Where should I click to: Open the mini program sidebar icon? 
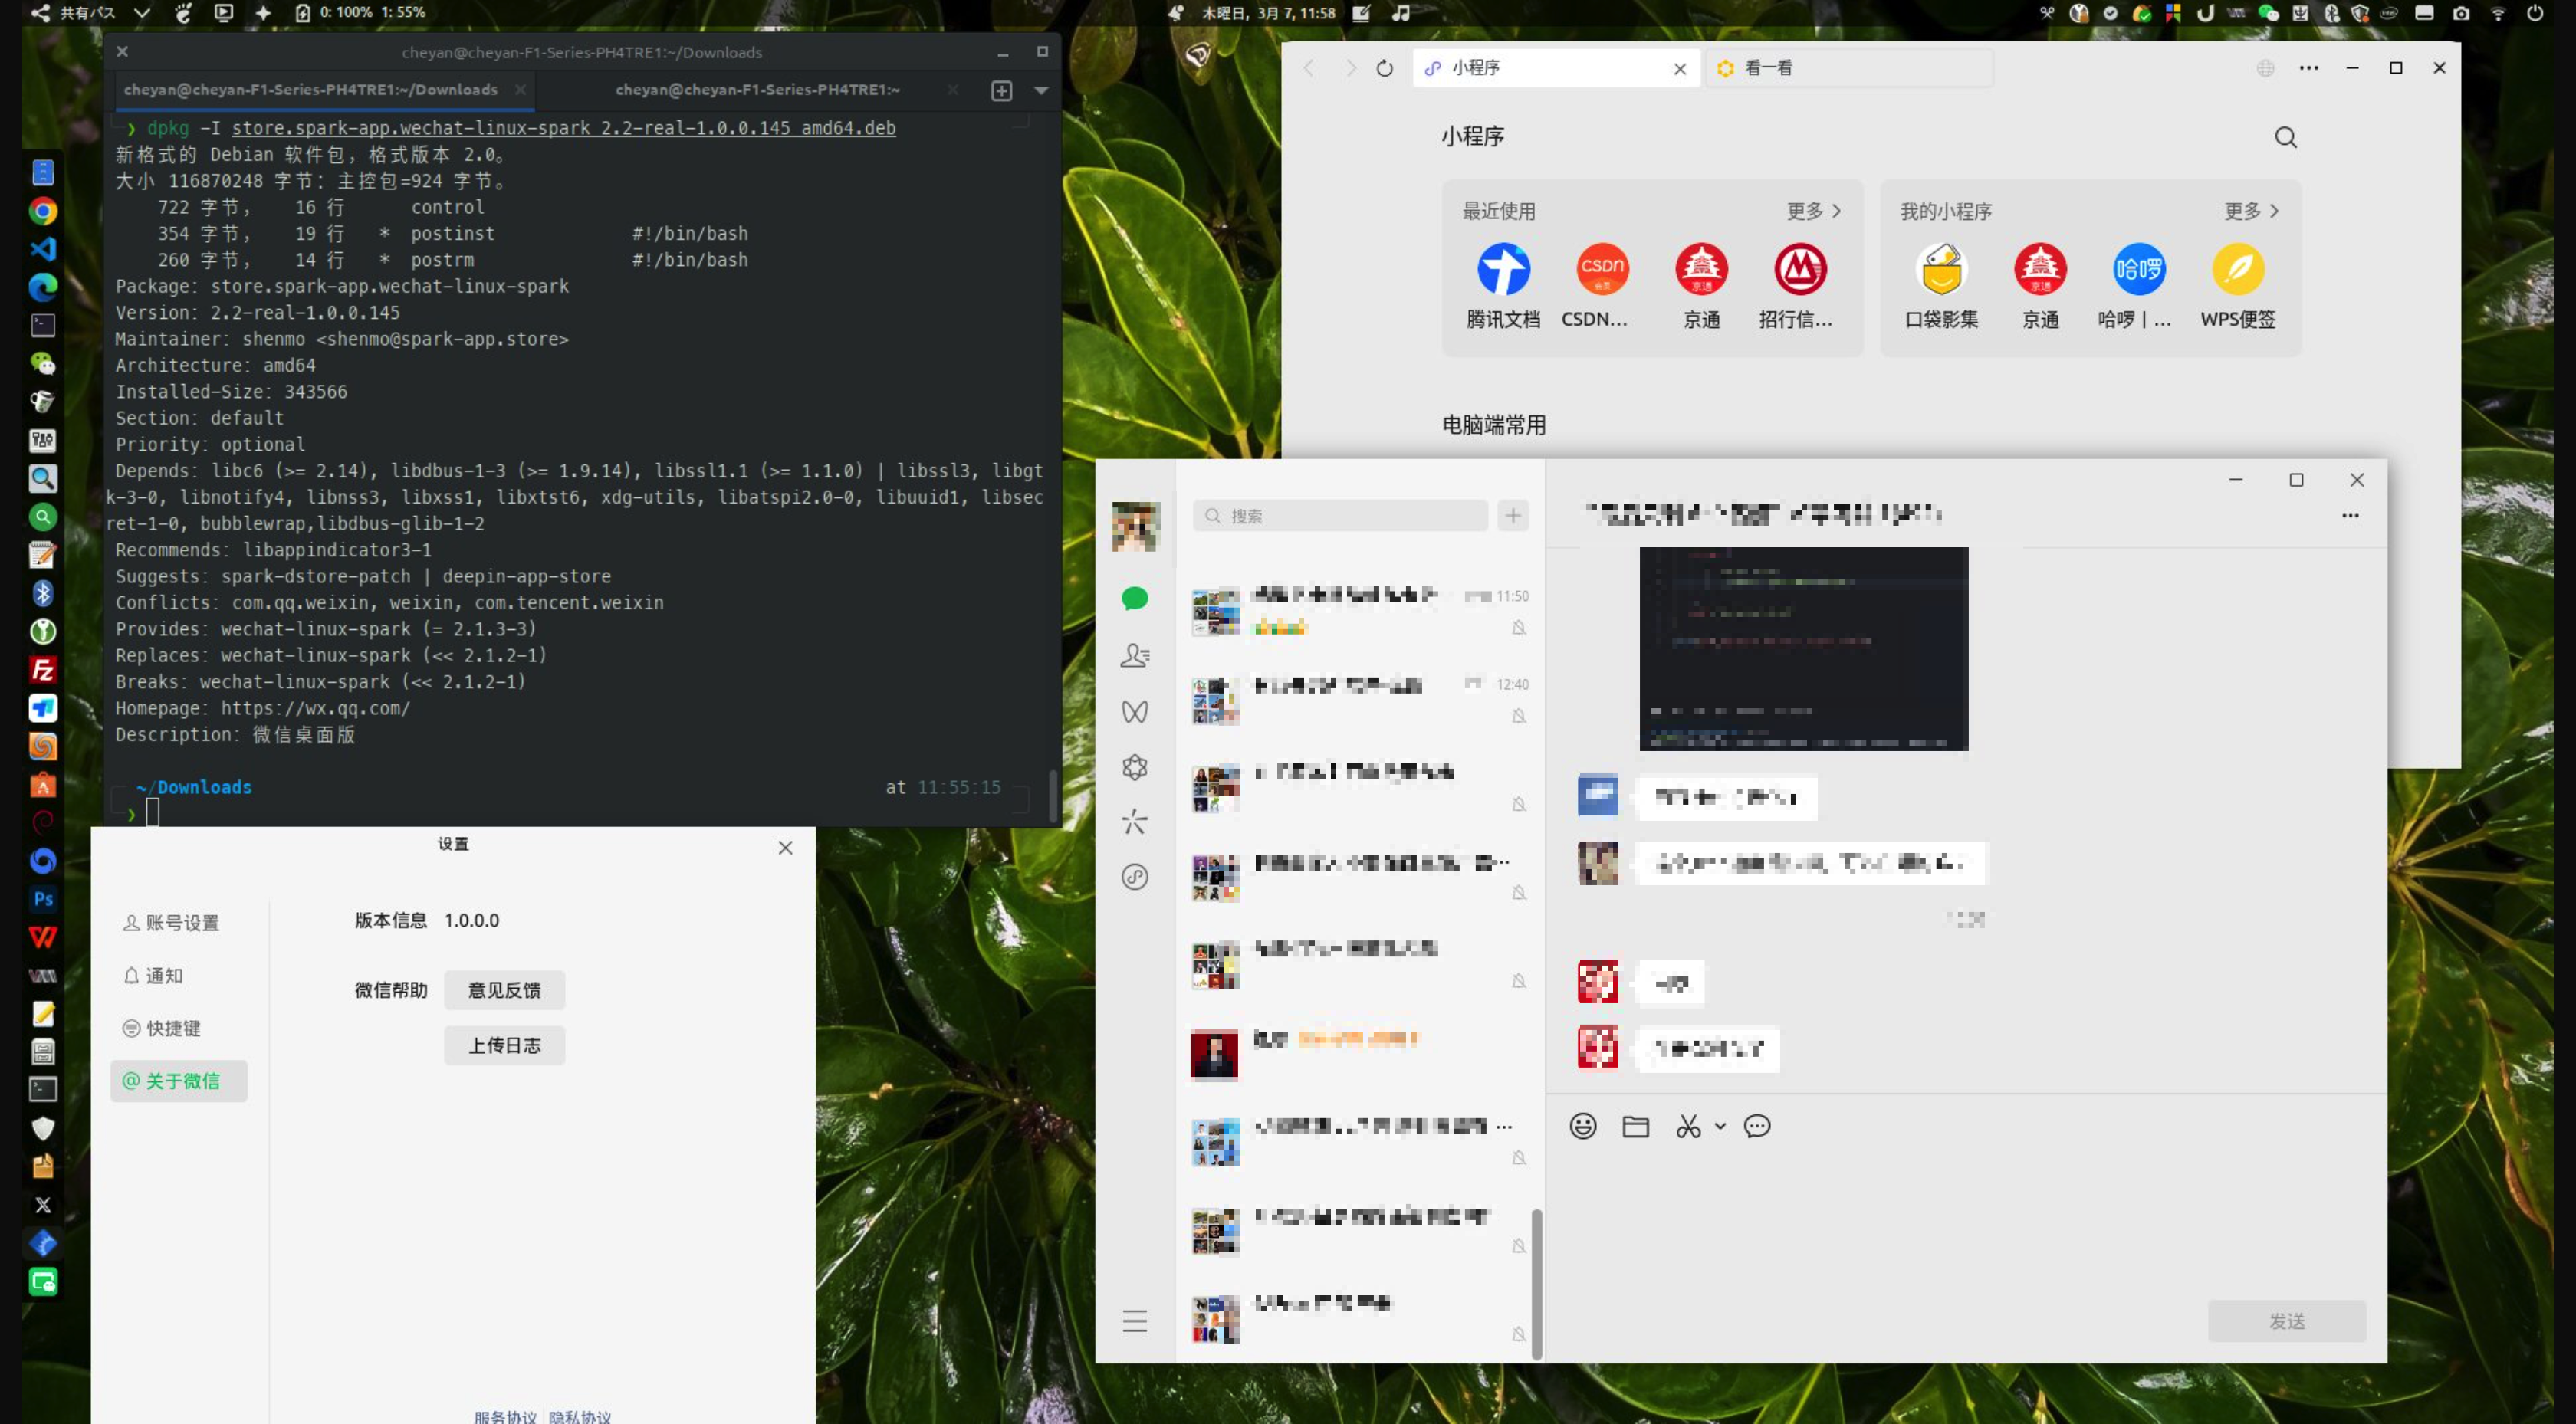point(1135,877)
